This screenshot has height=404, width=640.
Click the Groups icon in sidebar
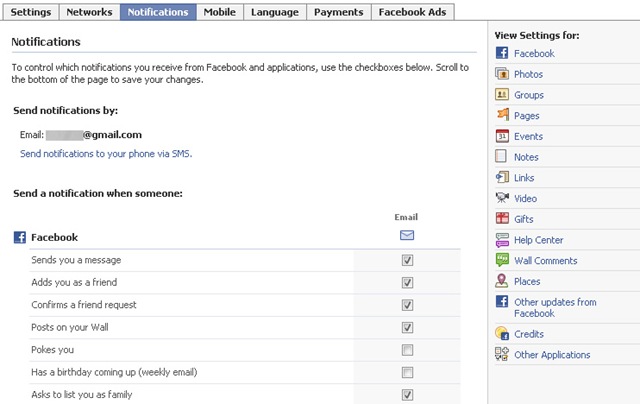pos(502,95)
